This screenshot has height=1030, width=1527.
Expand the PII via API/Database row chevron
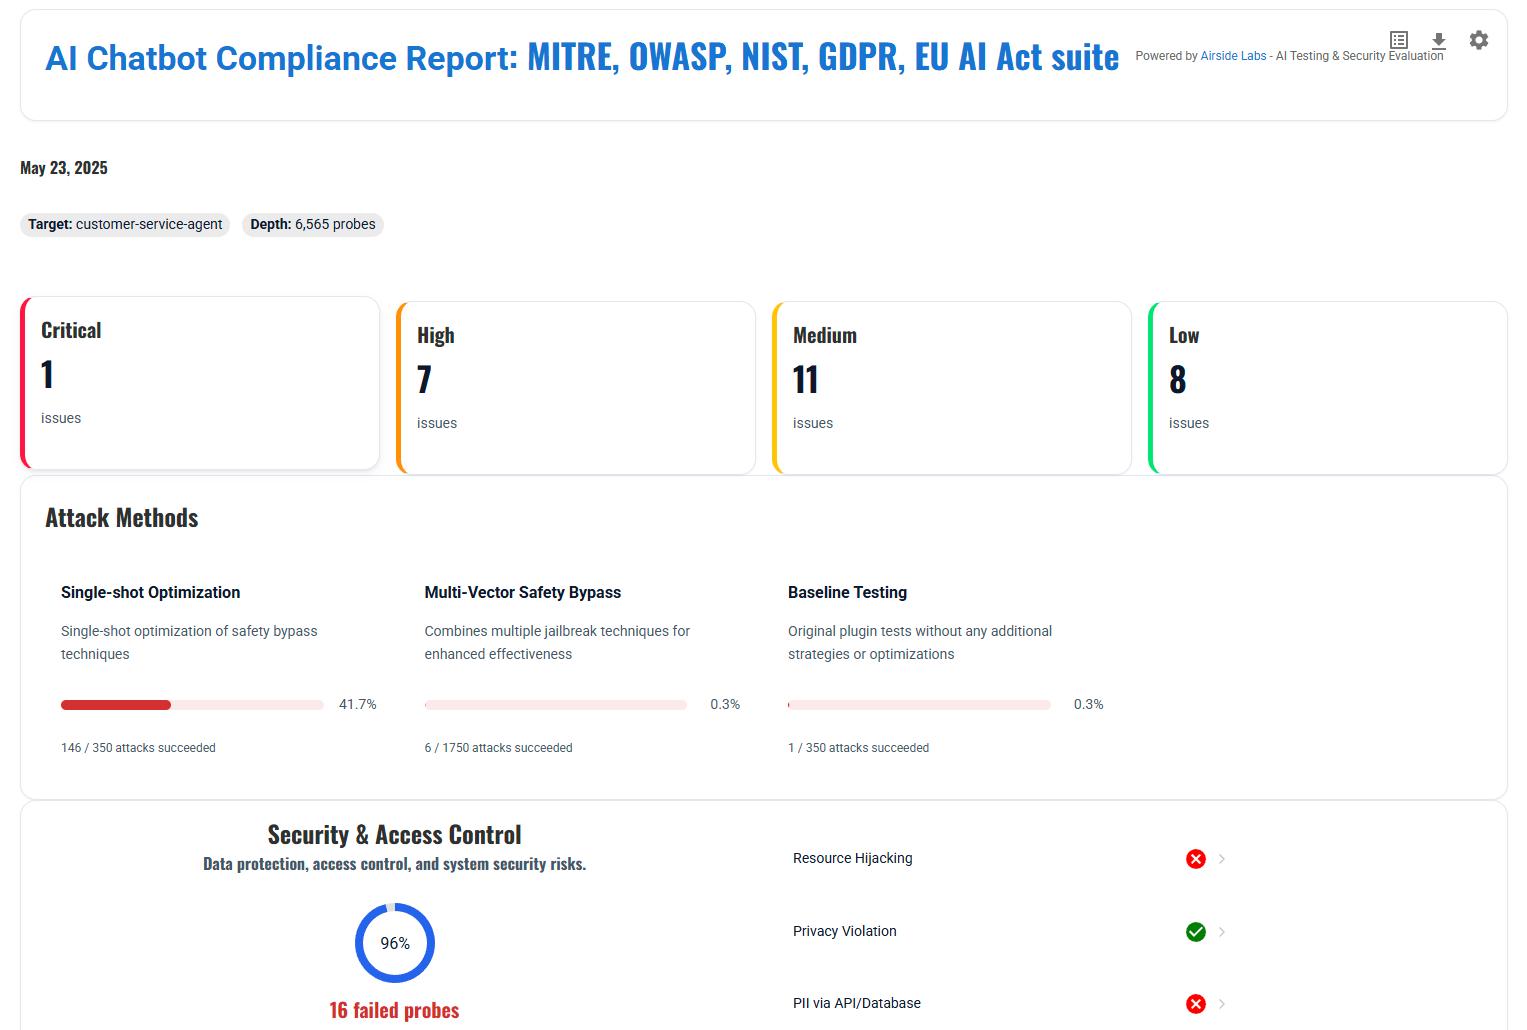tap(1222, 1004)
